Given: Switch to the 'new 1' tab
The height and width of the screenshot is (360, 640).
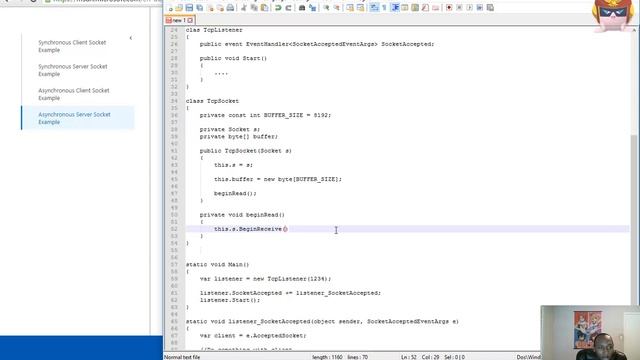Looking at the screenshot, I should [x=179, y=20].
